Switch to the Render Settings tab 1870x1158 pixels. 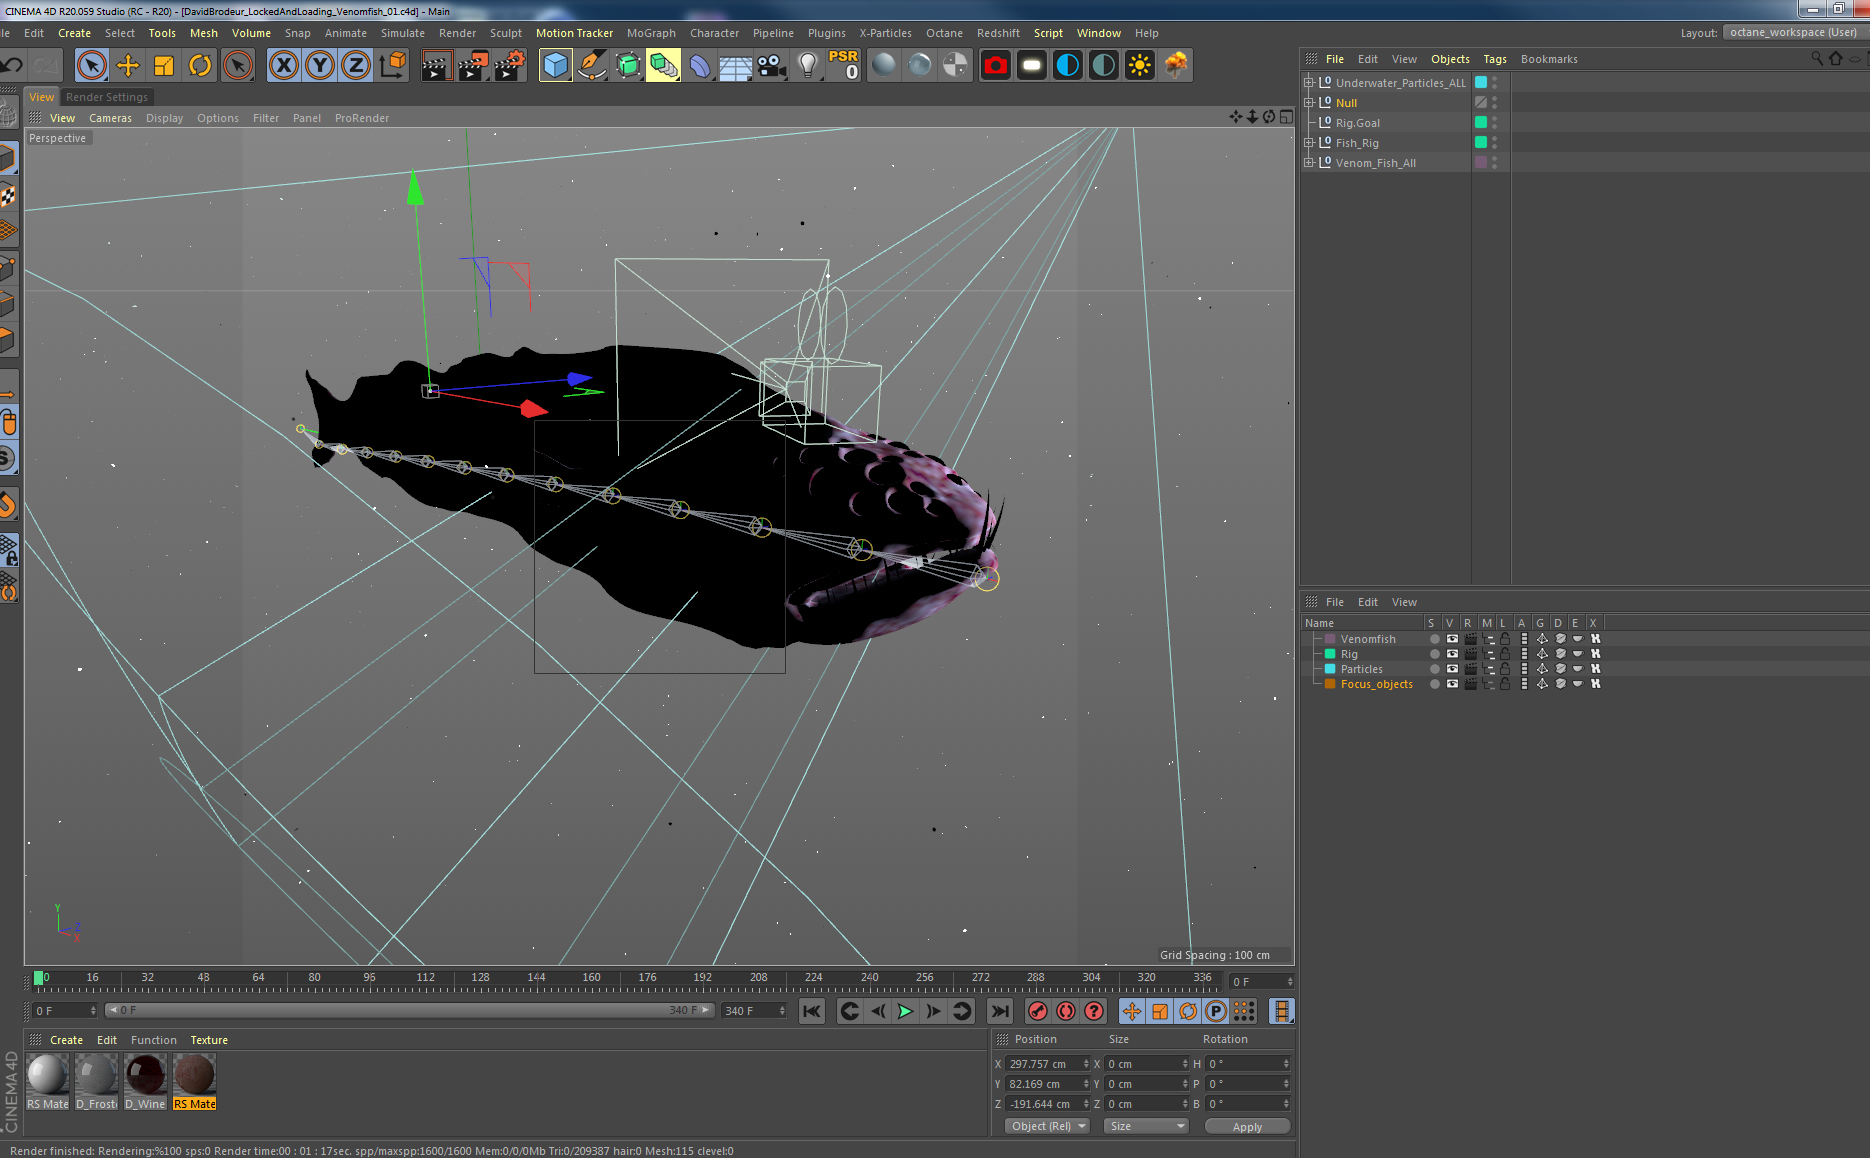(107, 96)
